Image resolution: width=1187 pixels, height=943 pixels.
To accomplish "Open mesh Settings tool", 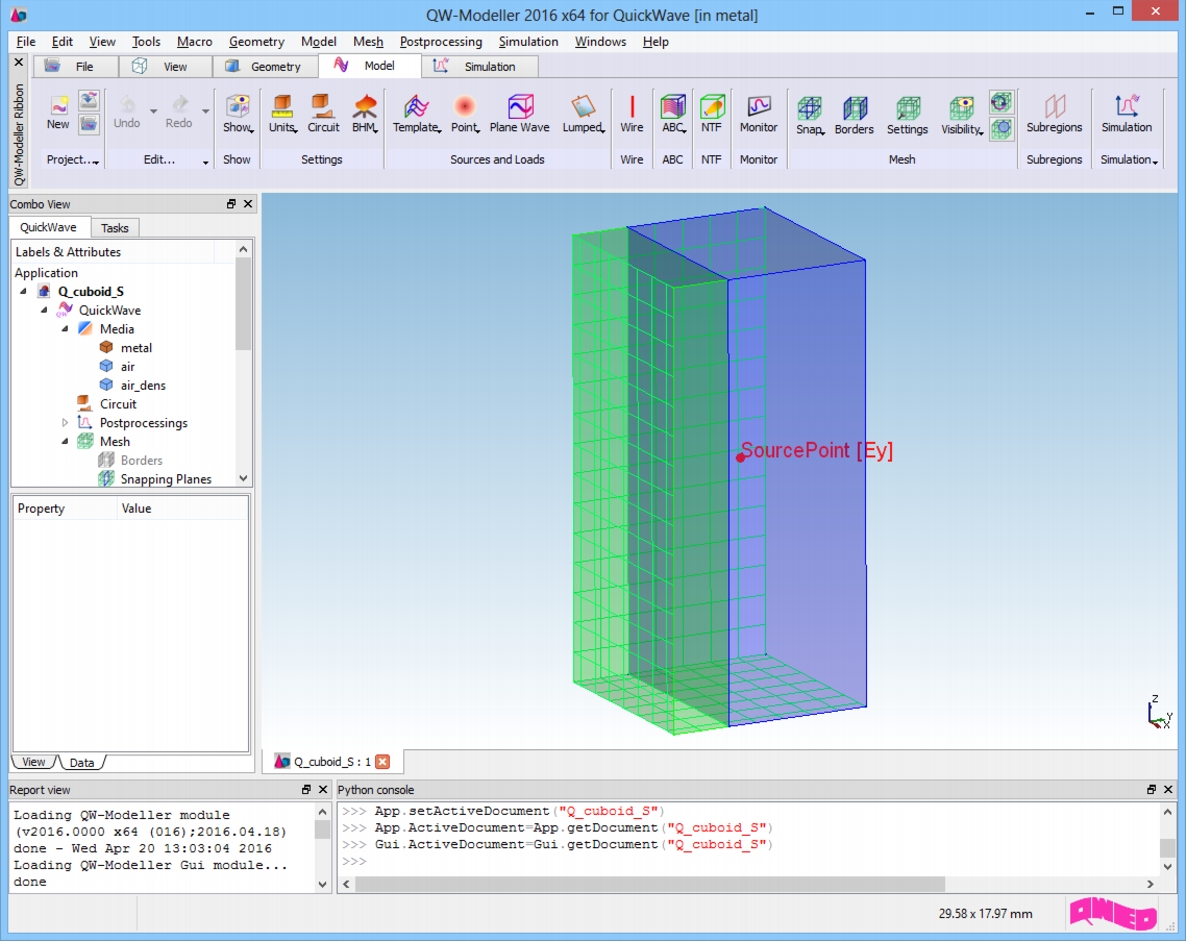I will tap(907, 115).
